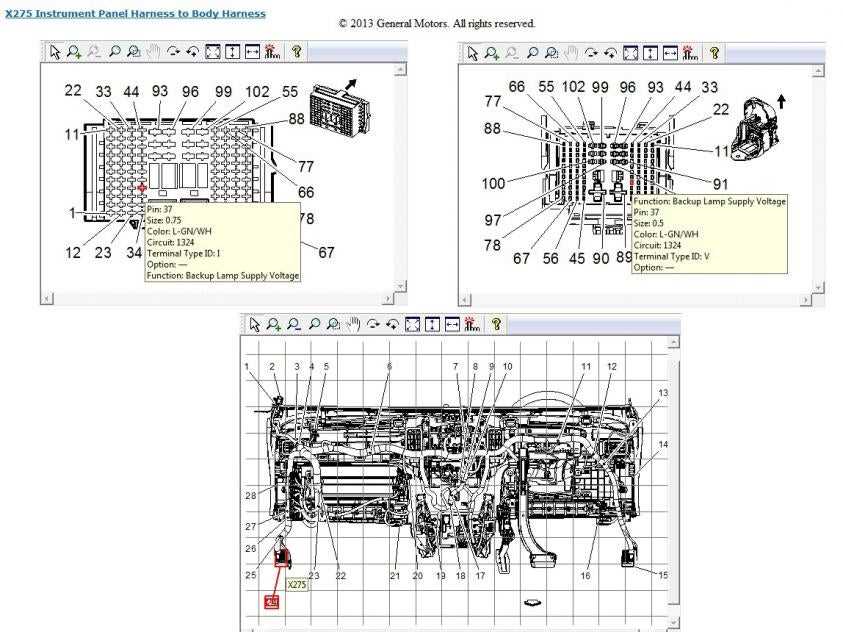Choose magnifier zoom tool in bottom location viewer
Image resolution: width=843 pixels, height=632 pixels.
[x=315, y=324]
